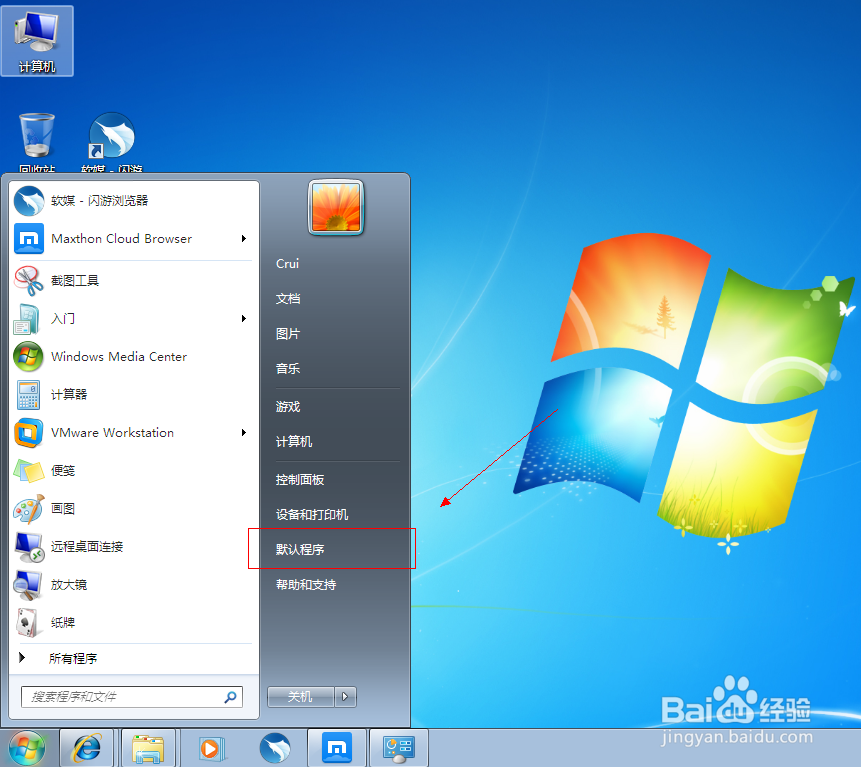Open shutdown options arrow next to 关机
The height and width of the screenshot is (767, 861).
click(345, 697)
